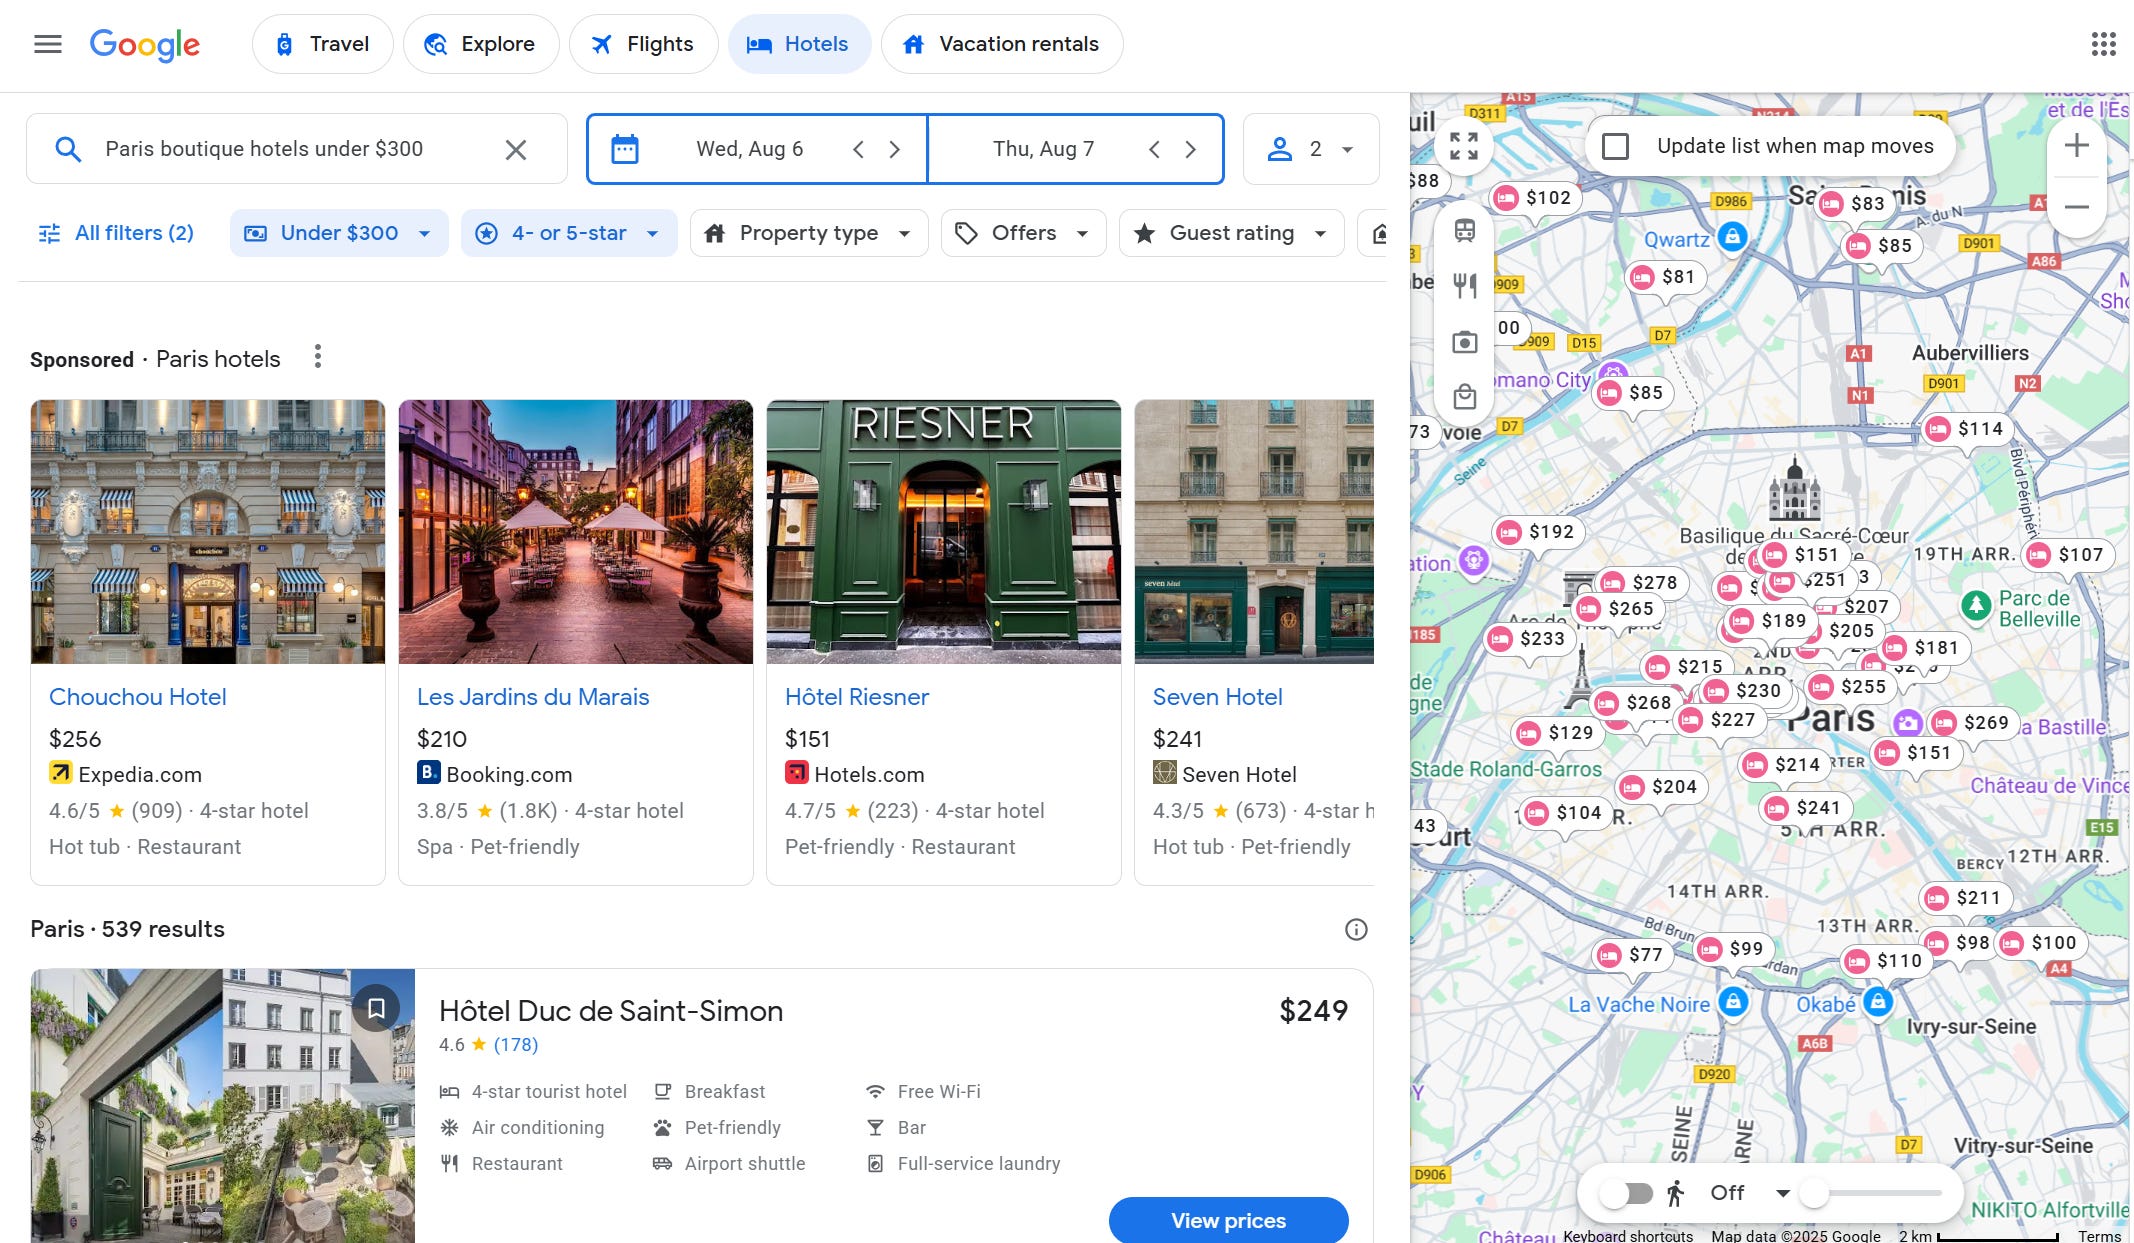Click the $102 hotel map pin
Screen dimensions: 2134x1243
1535,198
